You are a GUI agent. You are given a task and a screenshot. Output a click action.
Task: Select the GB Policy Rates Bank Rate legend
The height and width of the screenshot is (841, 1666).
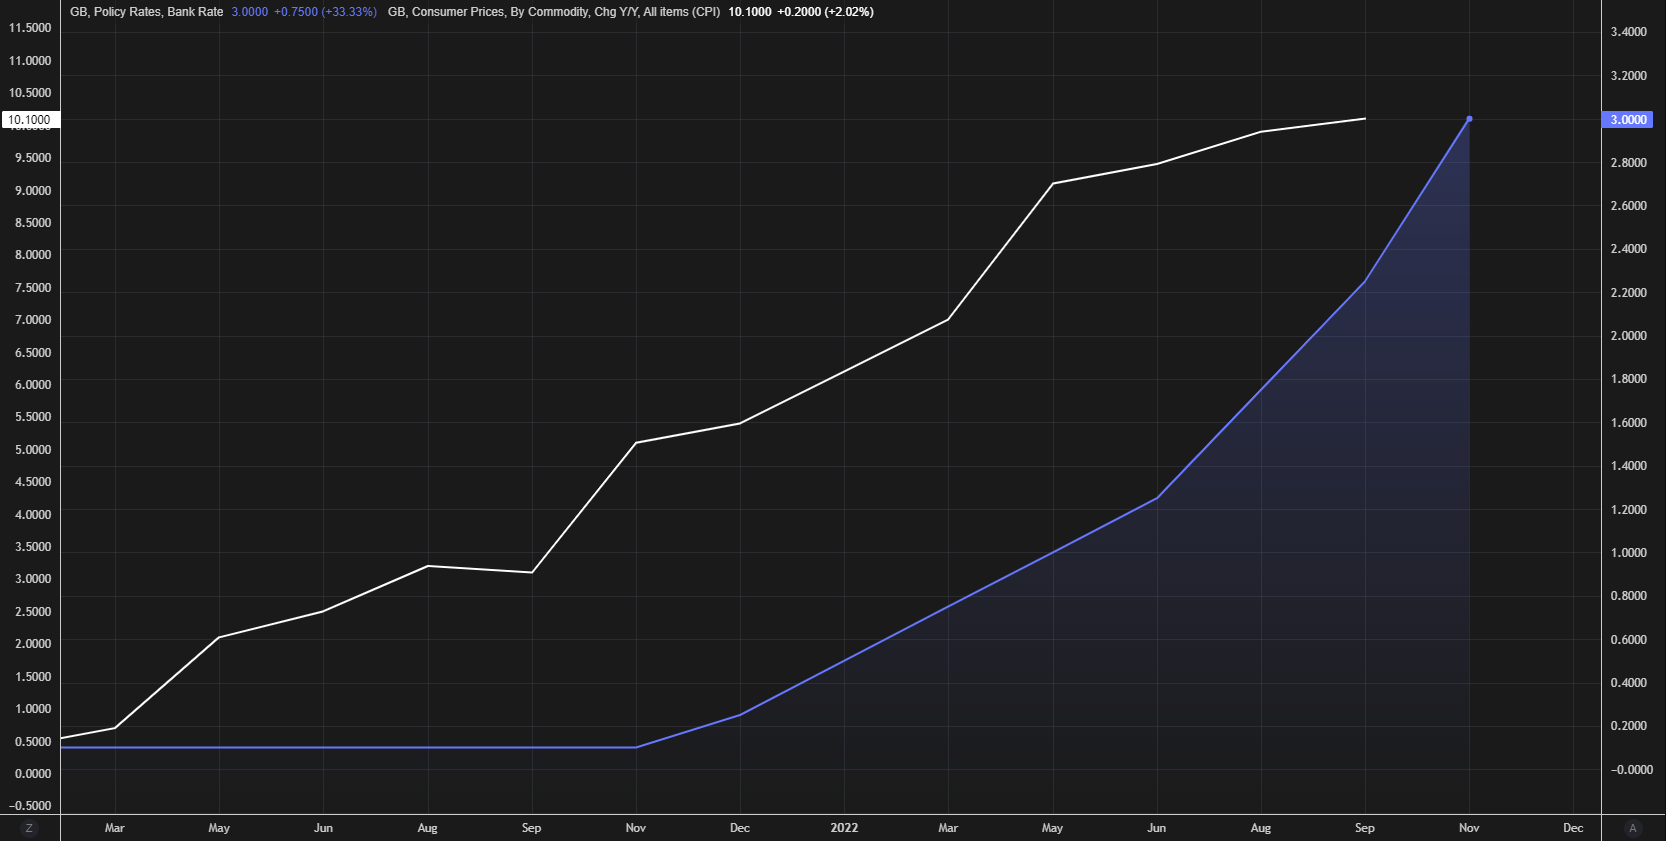(147, 12)
